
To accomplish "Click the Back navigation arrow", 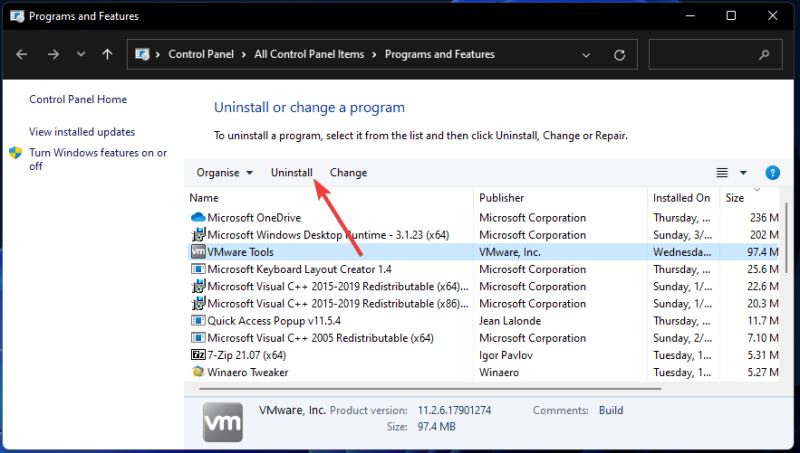I will (x=21, y=54).
